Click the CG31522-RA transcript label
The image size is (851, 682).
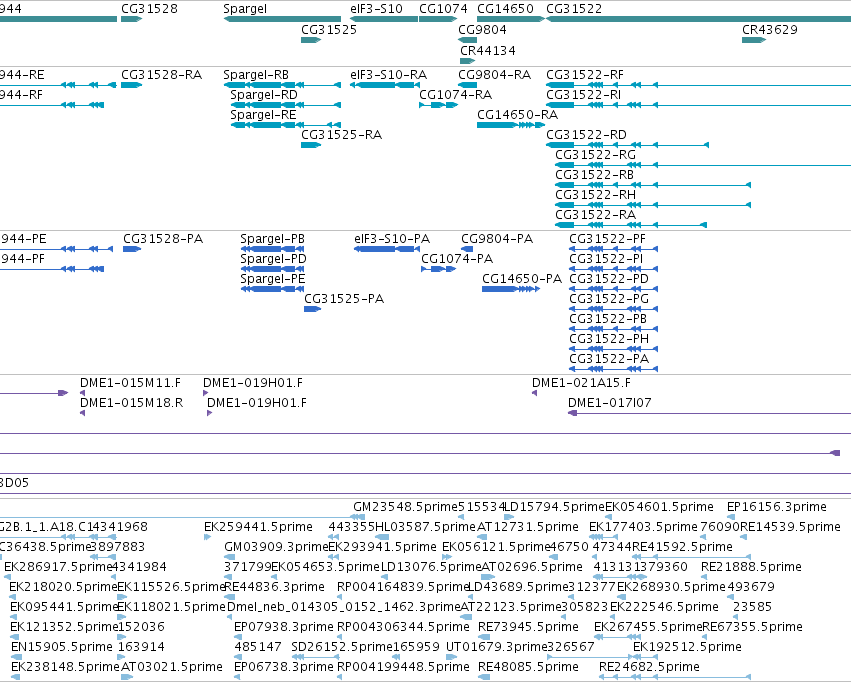coord(595,215)
